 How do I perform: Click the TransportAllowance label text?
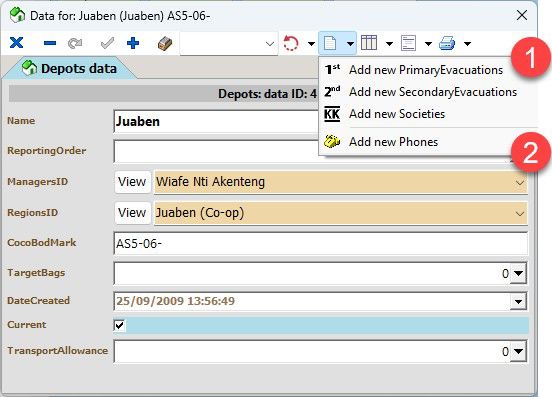[x=57, y=351]
